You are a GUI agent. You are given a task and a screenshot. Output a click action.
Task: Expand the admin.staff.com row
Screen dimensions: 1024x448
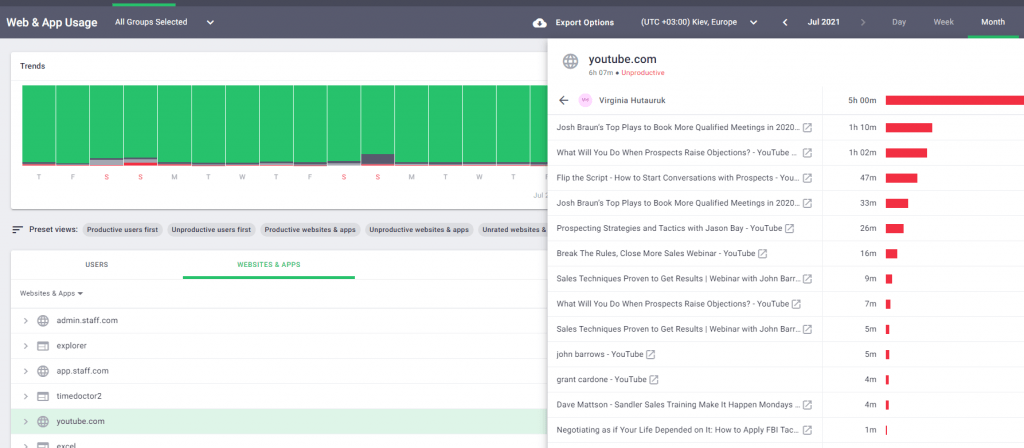(x=25, y=321)
